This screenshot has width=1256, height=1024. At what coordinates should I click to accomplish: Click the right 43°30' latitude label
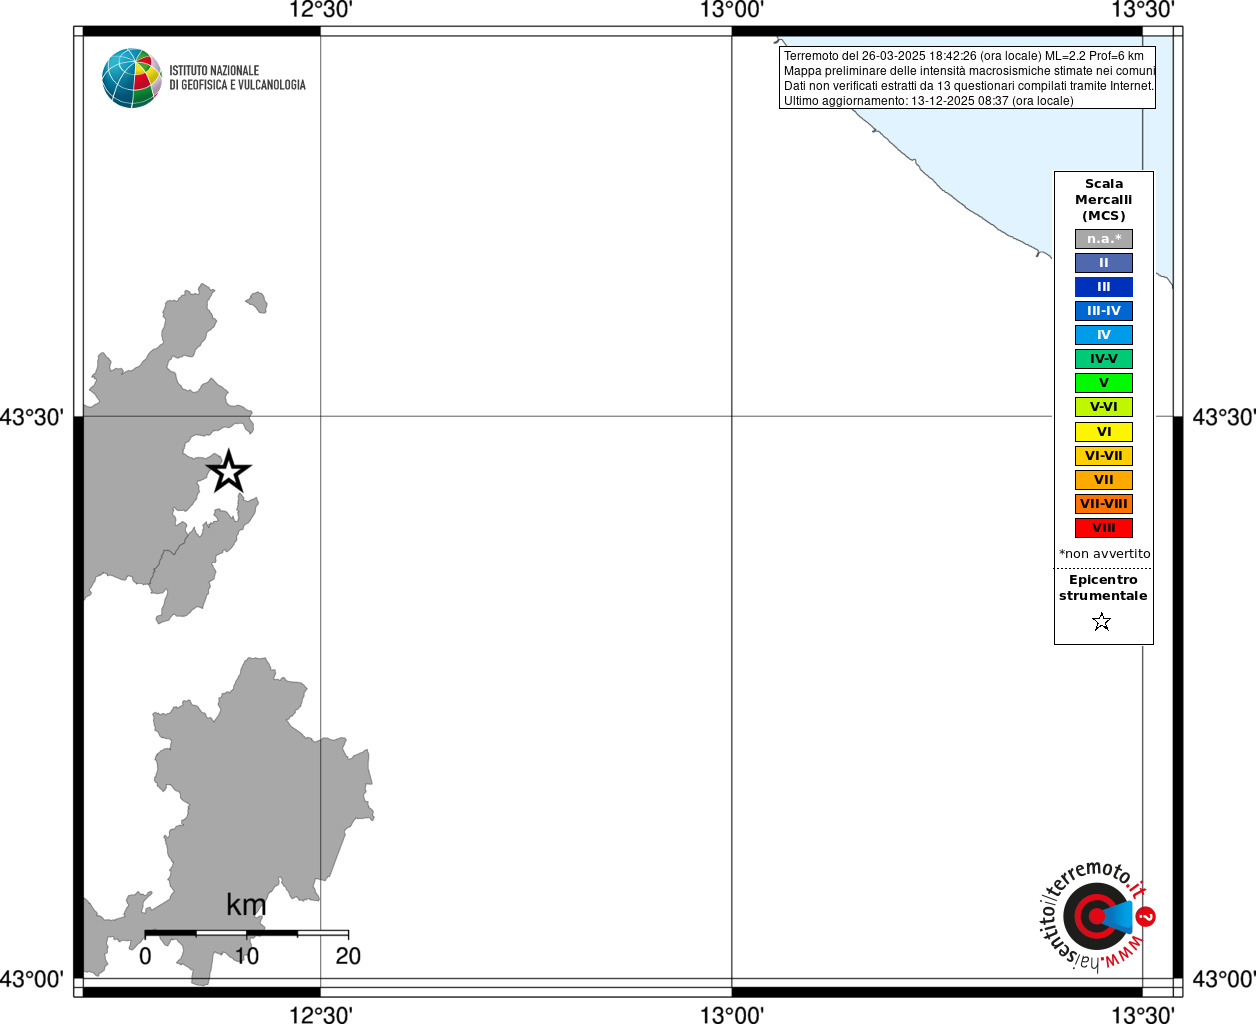(x=1224, y=417)
